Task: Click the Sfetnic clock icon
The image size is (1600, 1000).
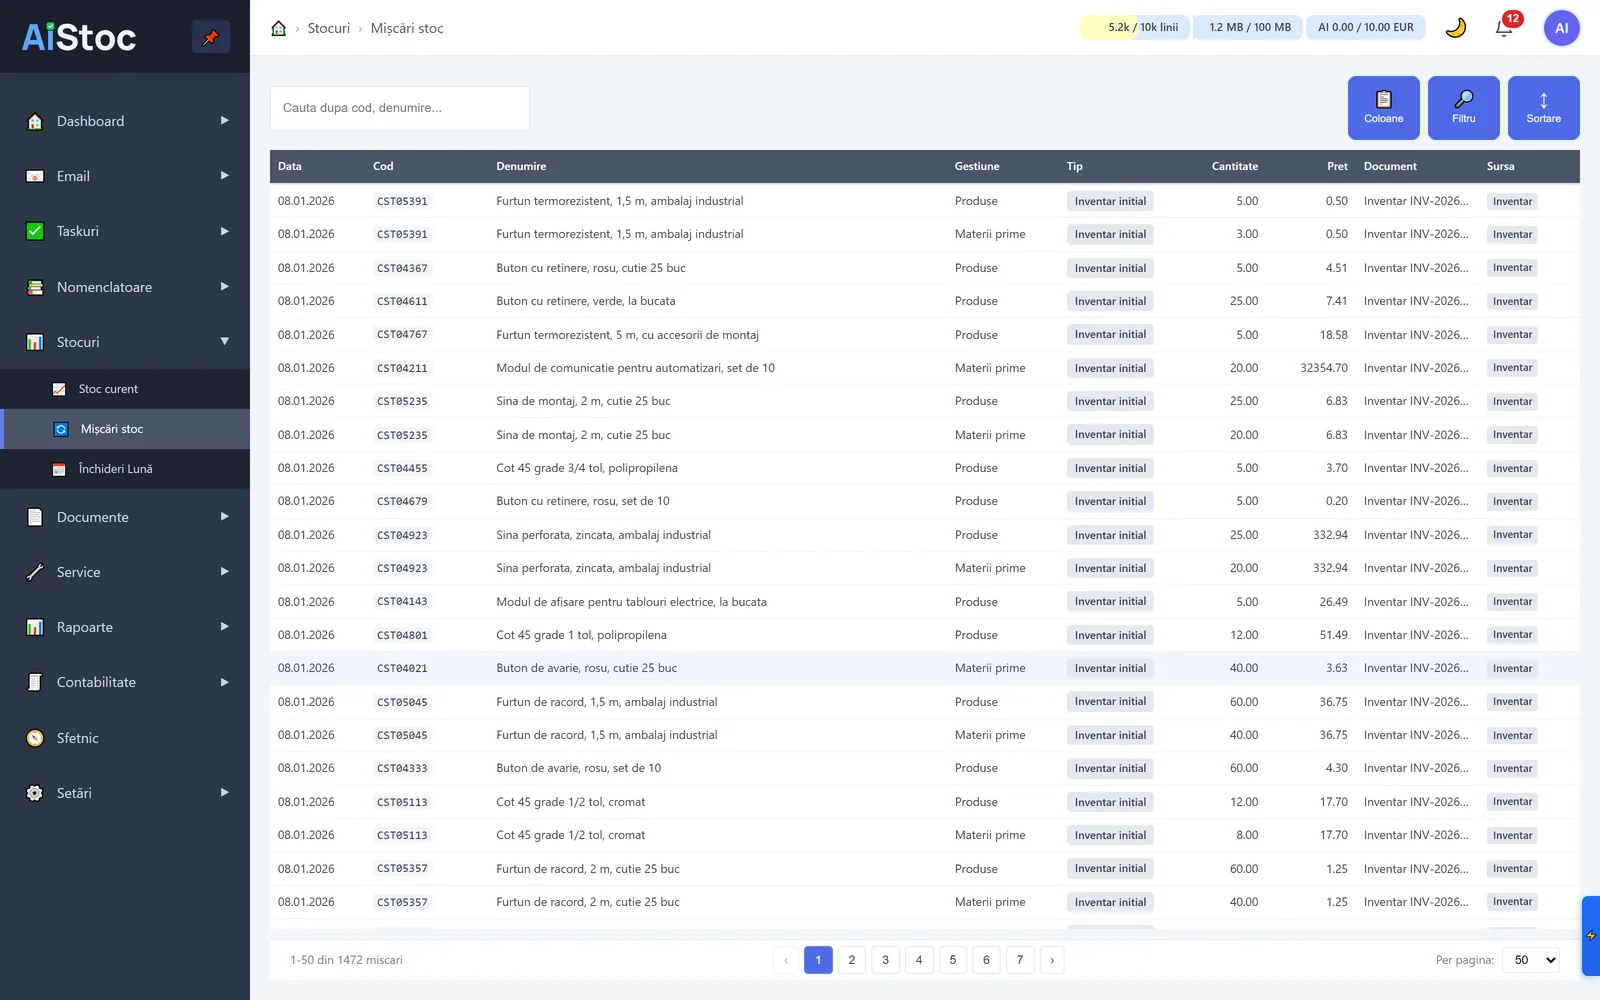Action: (35, 738)
